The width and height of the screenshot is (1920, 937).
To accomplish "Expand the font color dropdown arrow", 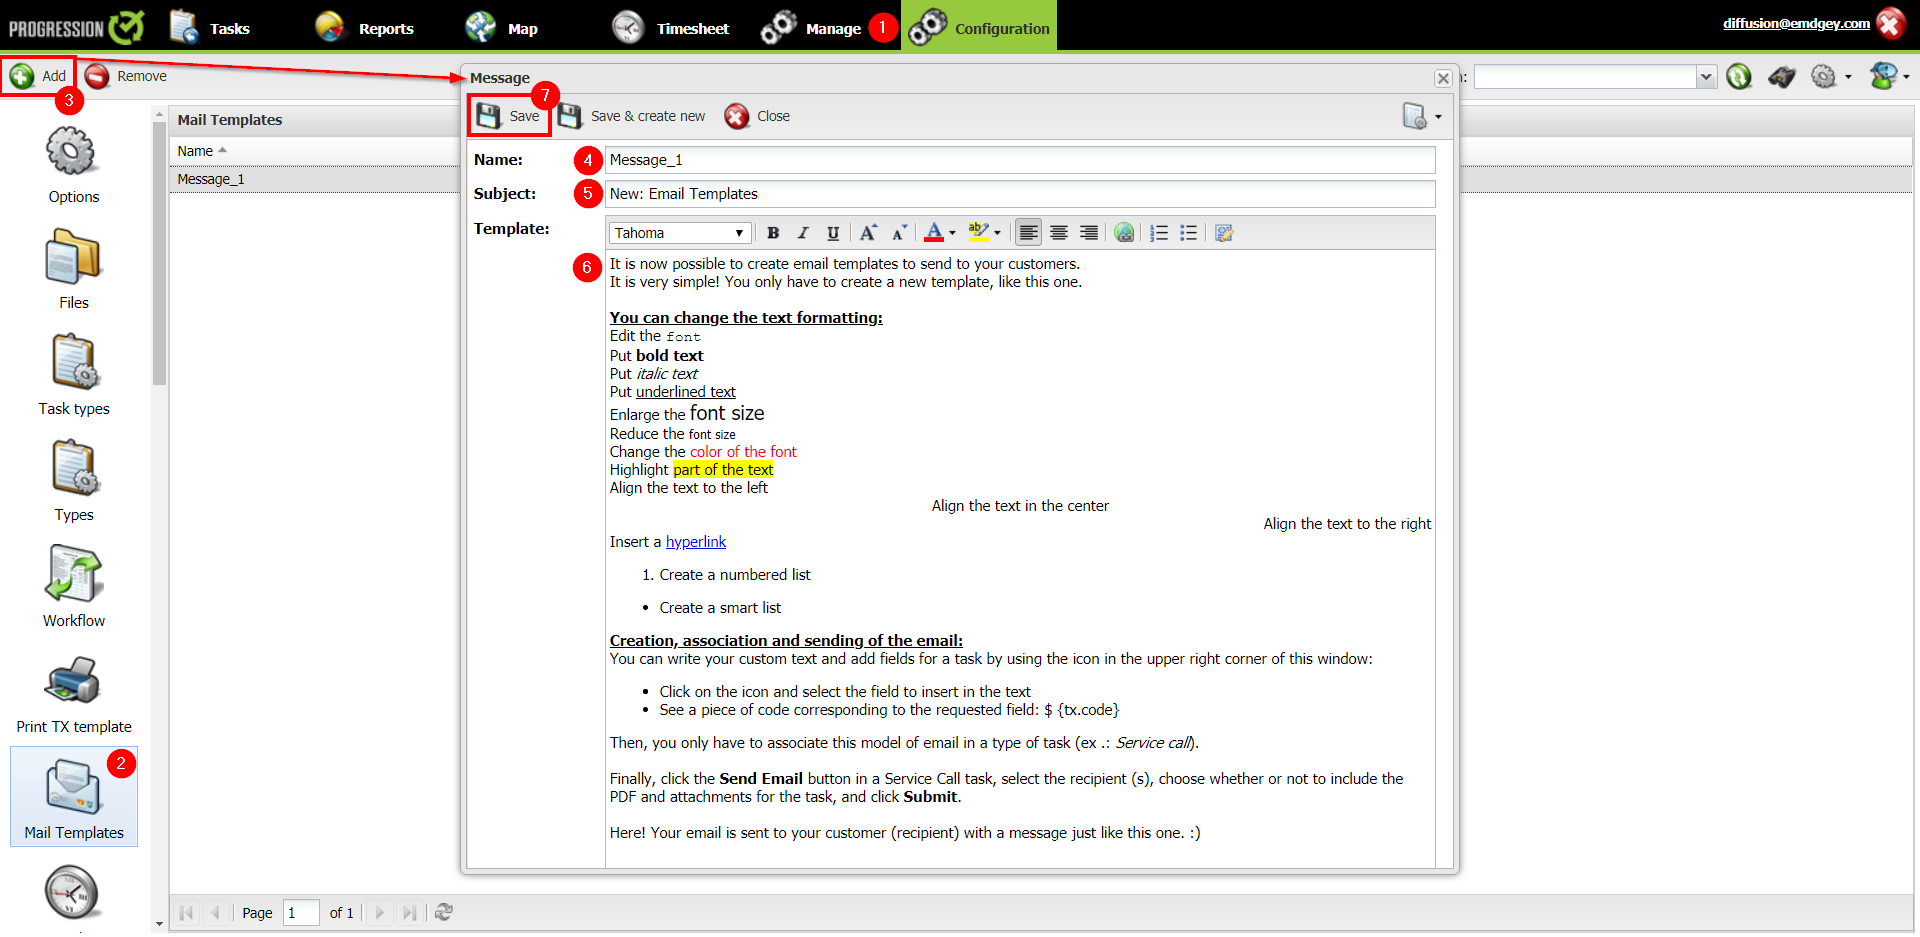I will [952, 233].
